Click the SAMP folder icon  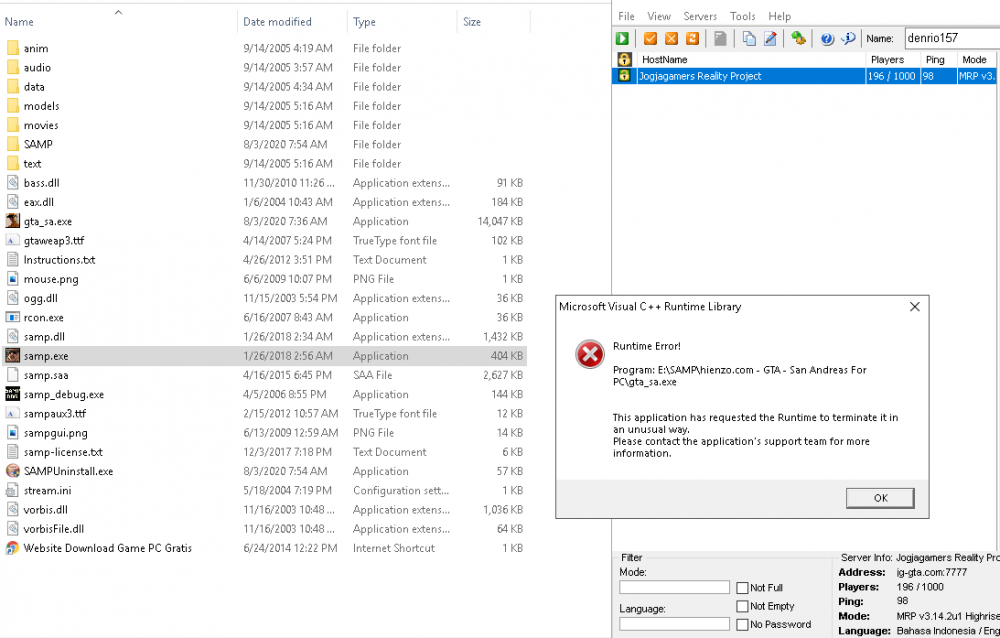[13, 144]
